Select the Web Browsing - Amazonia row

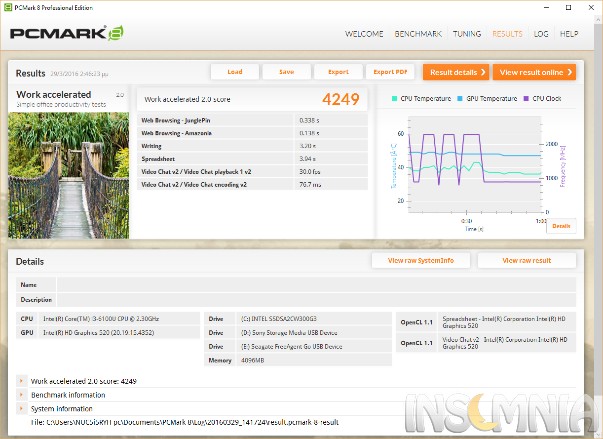click(x=252, y=133)
